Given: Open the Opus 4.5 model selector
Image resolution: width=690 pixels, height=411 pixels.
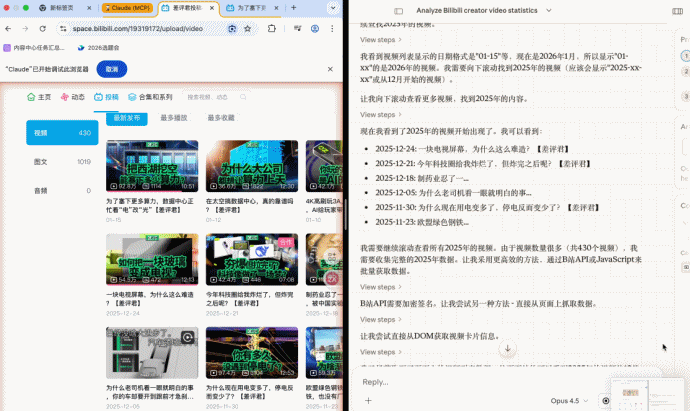Looking at the screenshot, I should (x=569, y=400).
